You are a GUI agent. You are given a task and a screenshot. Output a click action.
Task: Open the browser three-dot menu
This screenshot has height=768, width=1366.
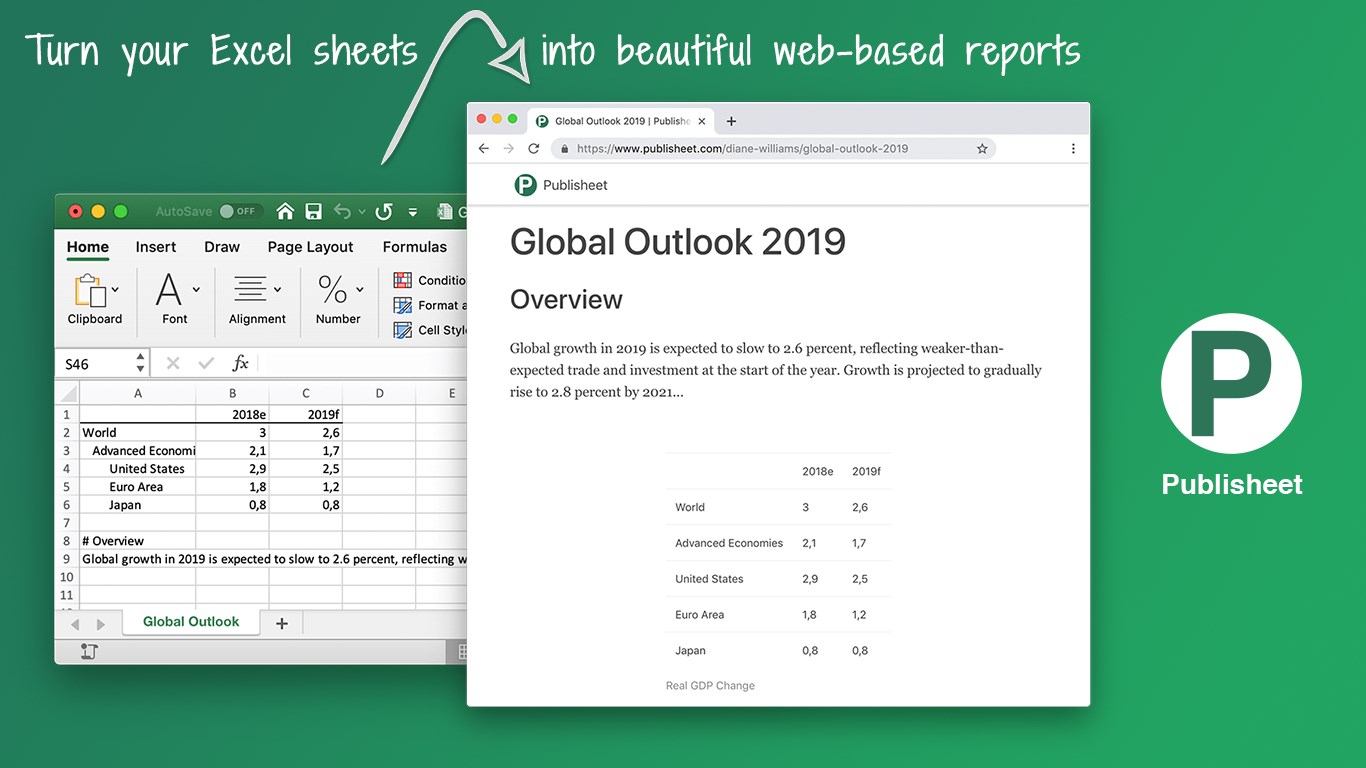point(1073,148)
